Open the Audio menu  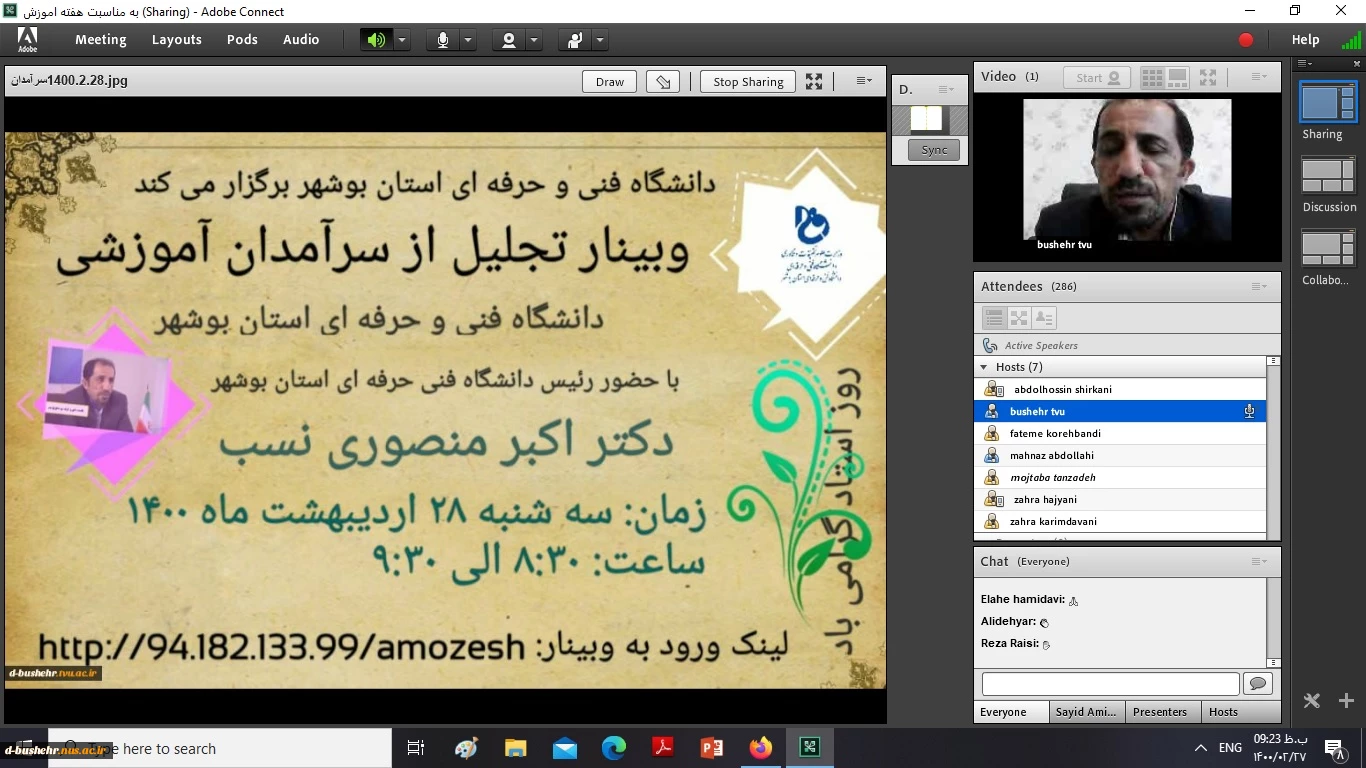pyautogui.click(x=301, y=40)
